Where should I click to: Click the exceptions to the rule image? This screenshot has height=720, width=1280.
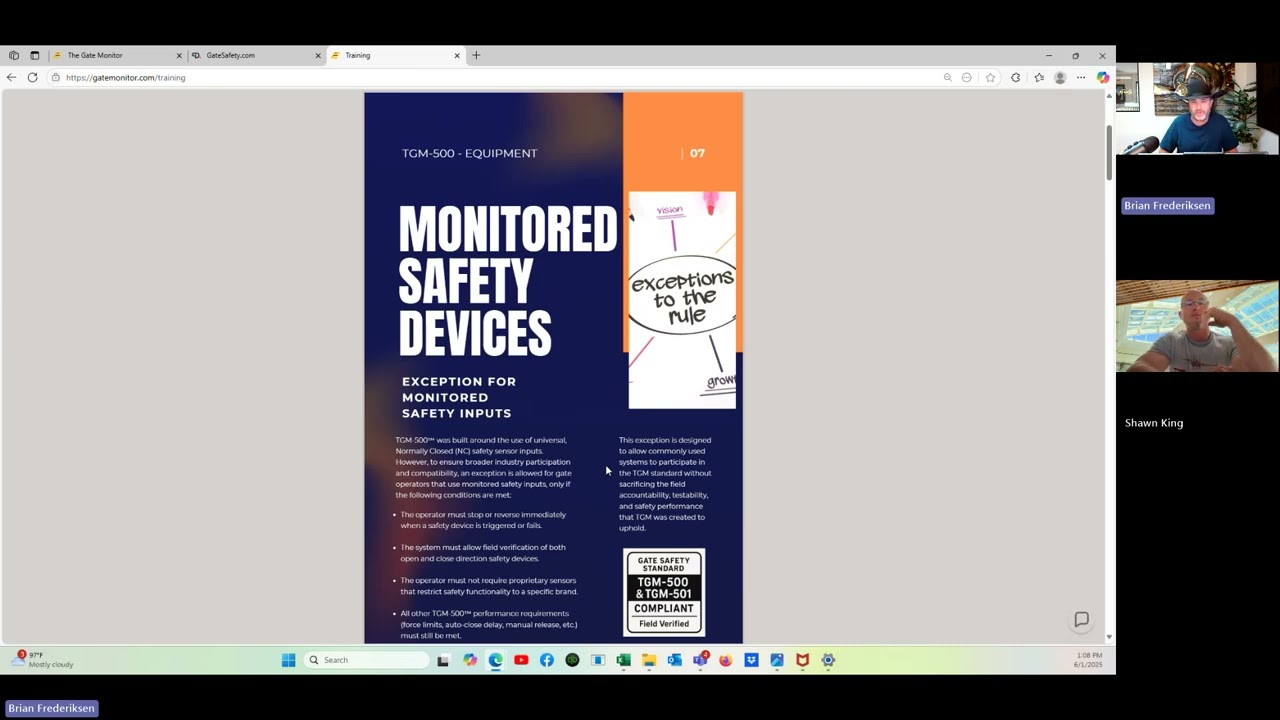point(682,300)
